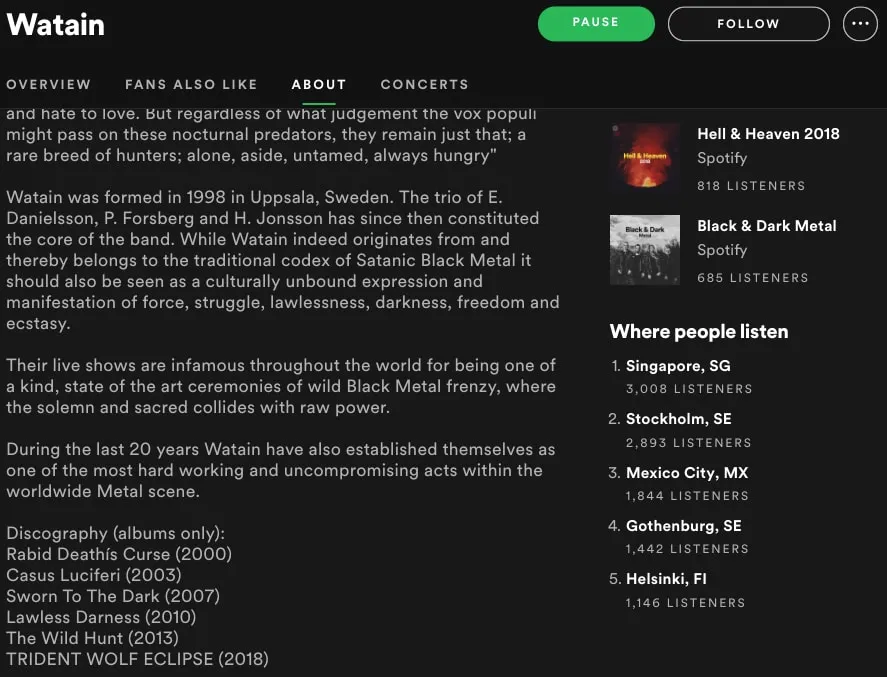Open Singapore, SG listener location
Image resolution: width=887 pixels, height=677 pixels.
[x=678, y=366]
